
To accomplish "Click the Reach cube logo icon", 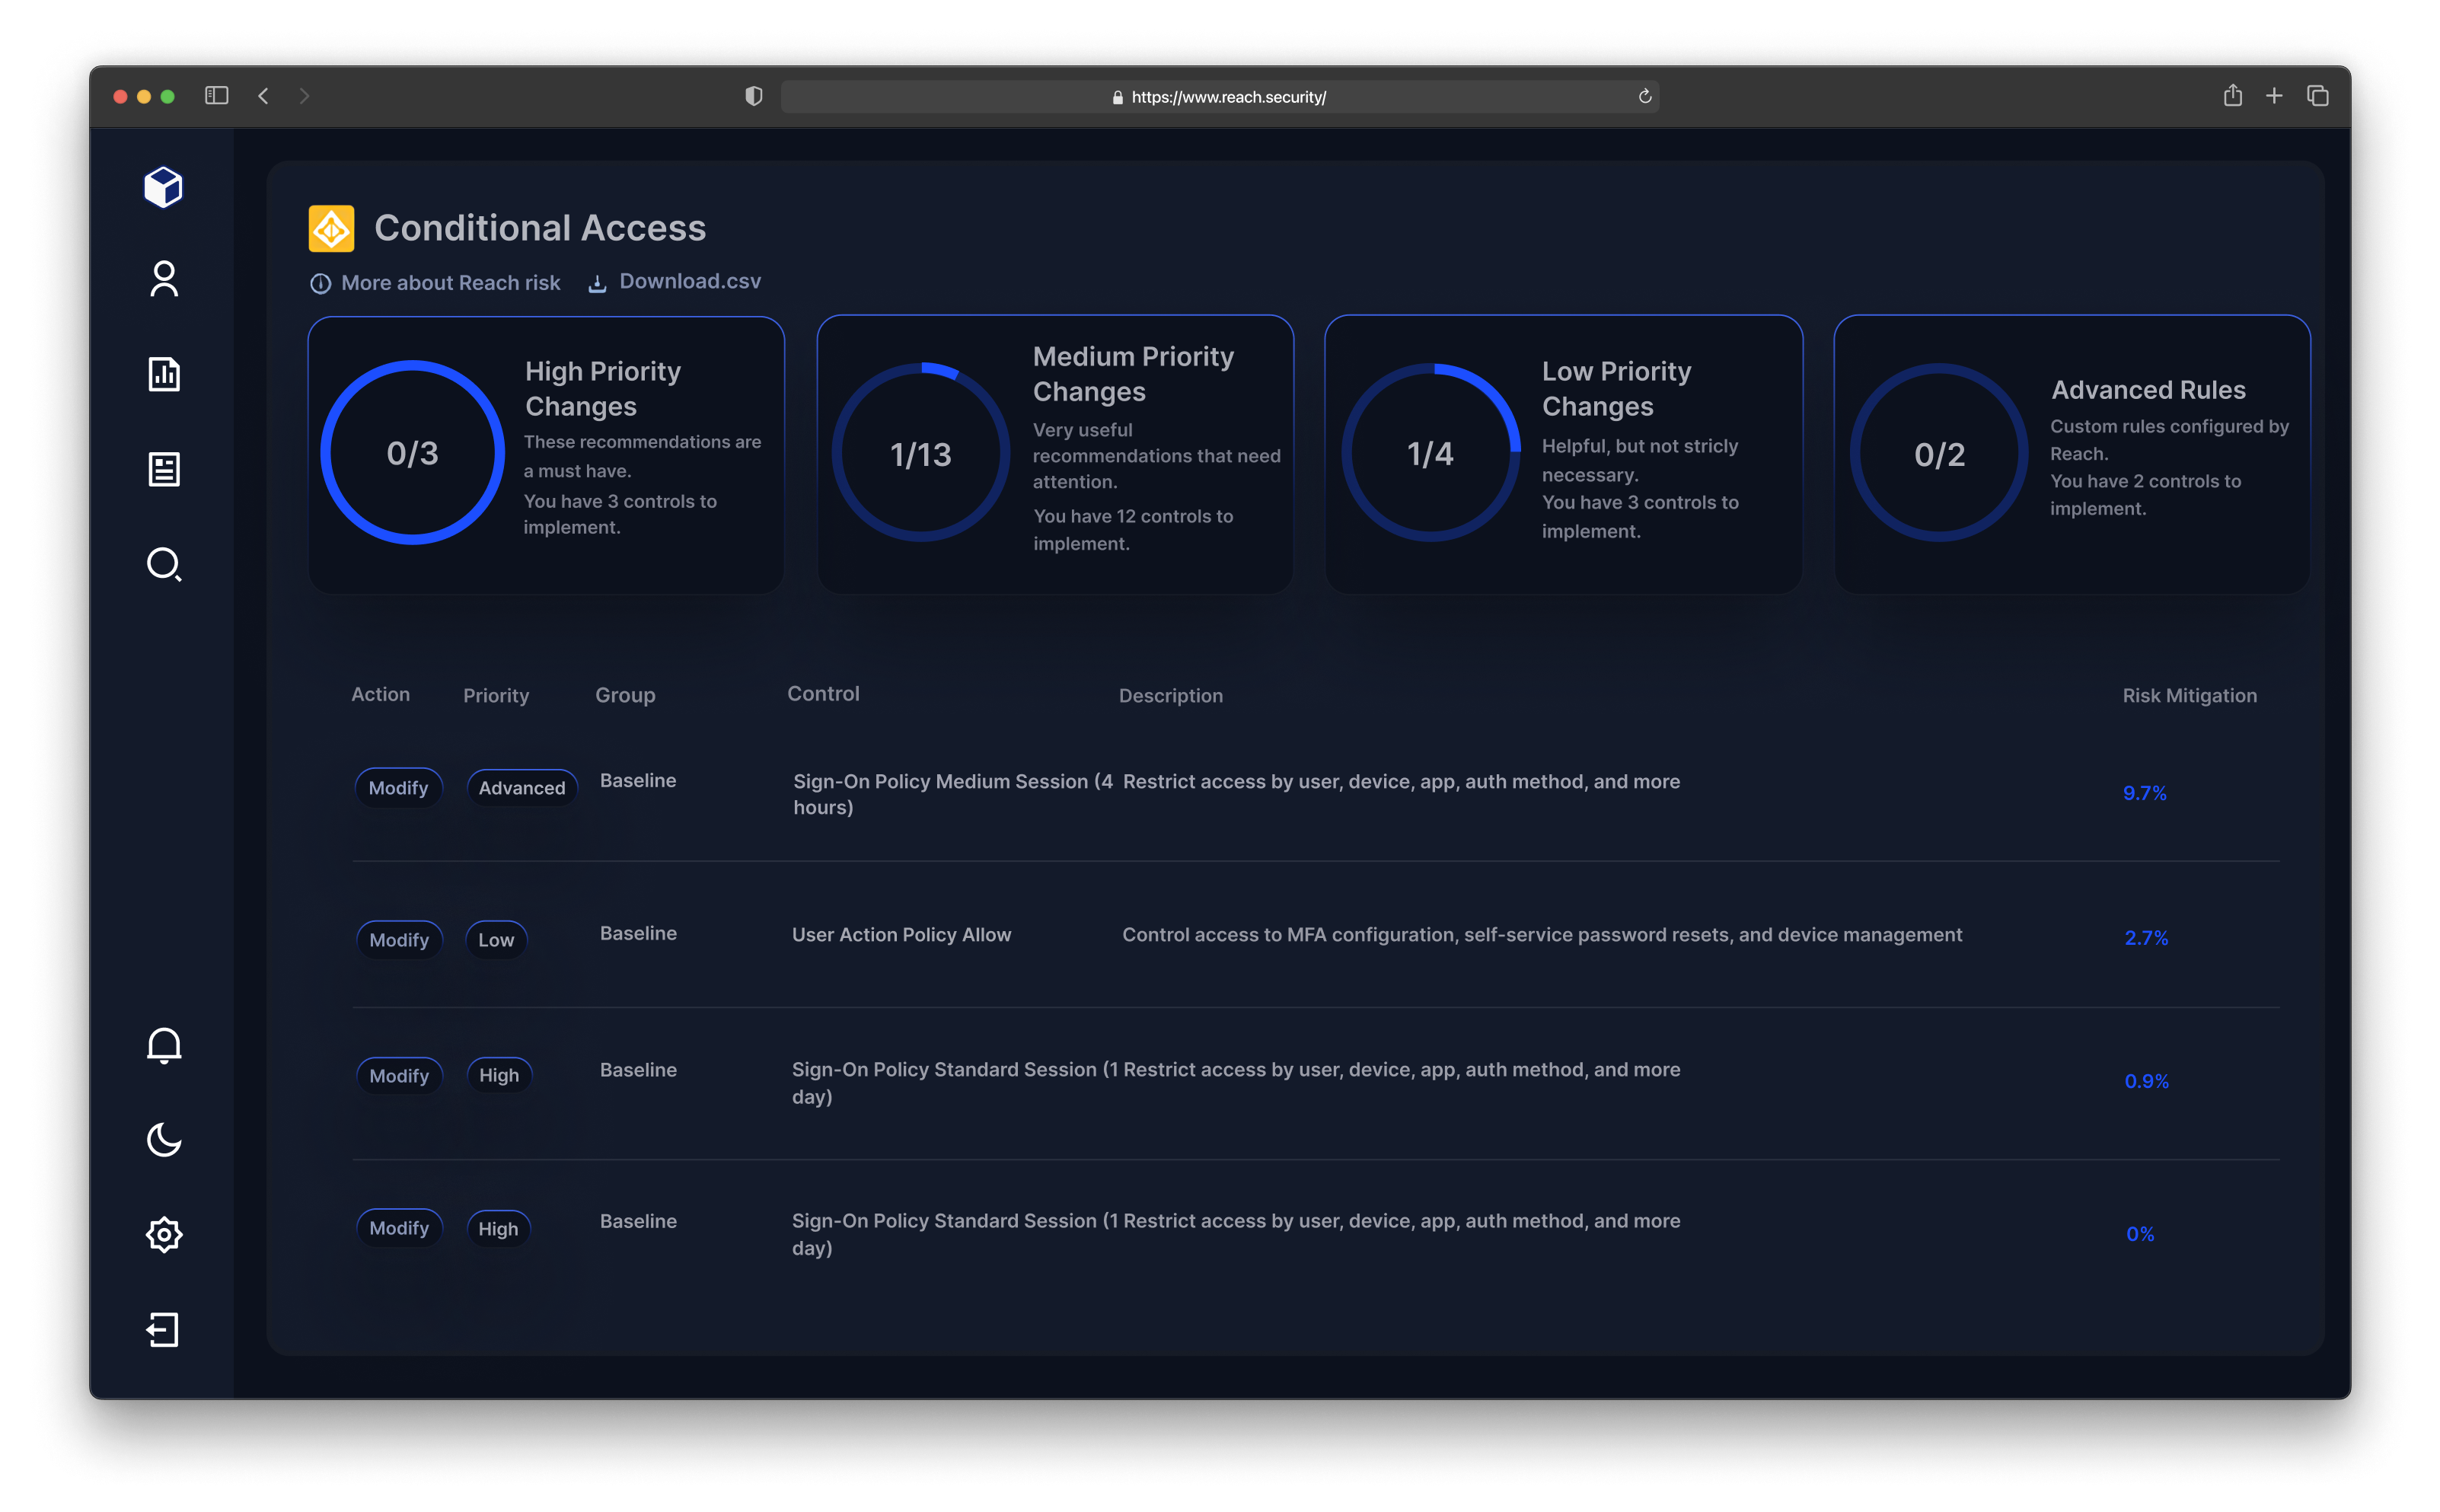I will tap(163, 187).
